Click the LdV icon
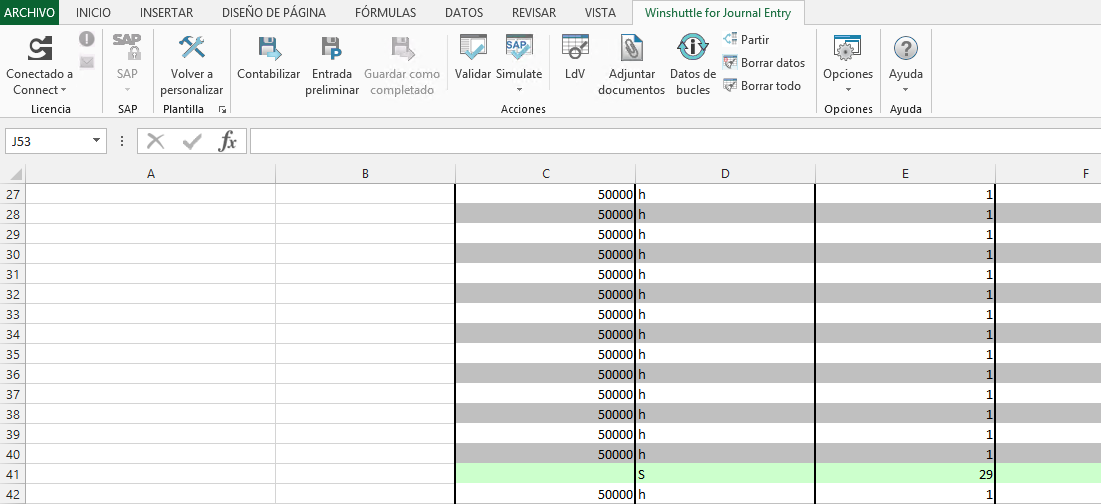 [x=575, y=48]
